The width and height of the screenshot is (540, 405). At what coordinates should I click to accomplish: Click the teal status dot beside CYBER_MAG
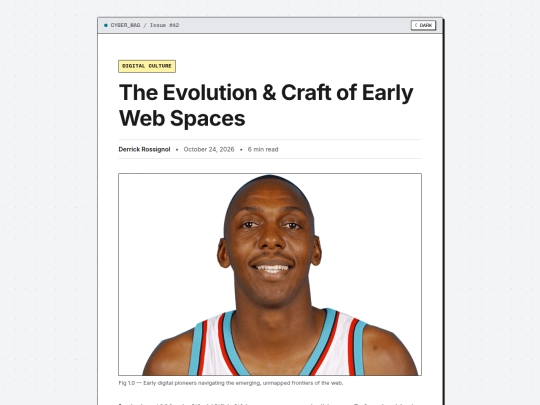[106, 25]
